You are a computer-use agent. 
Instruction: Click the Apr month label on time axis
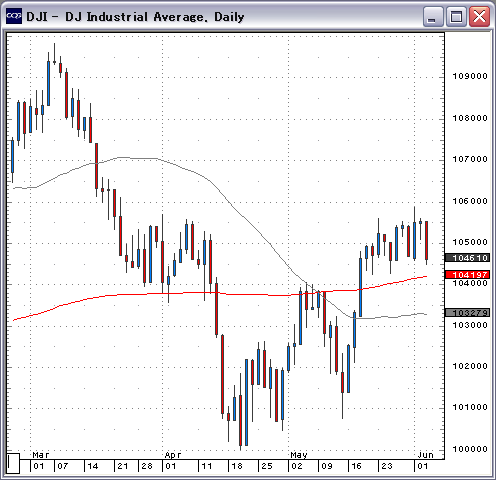(173, 455)
